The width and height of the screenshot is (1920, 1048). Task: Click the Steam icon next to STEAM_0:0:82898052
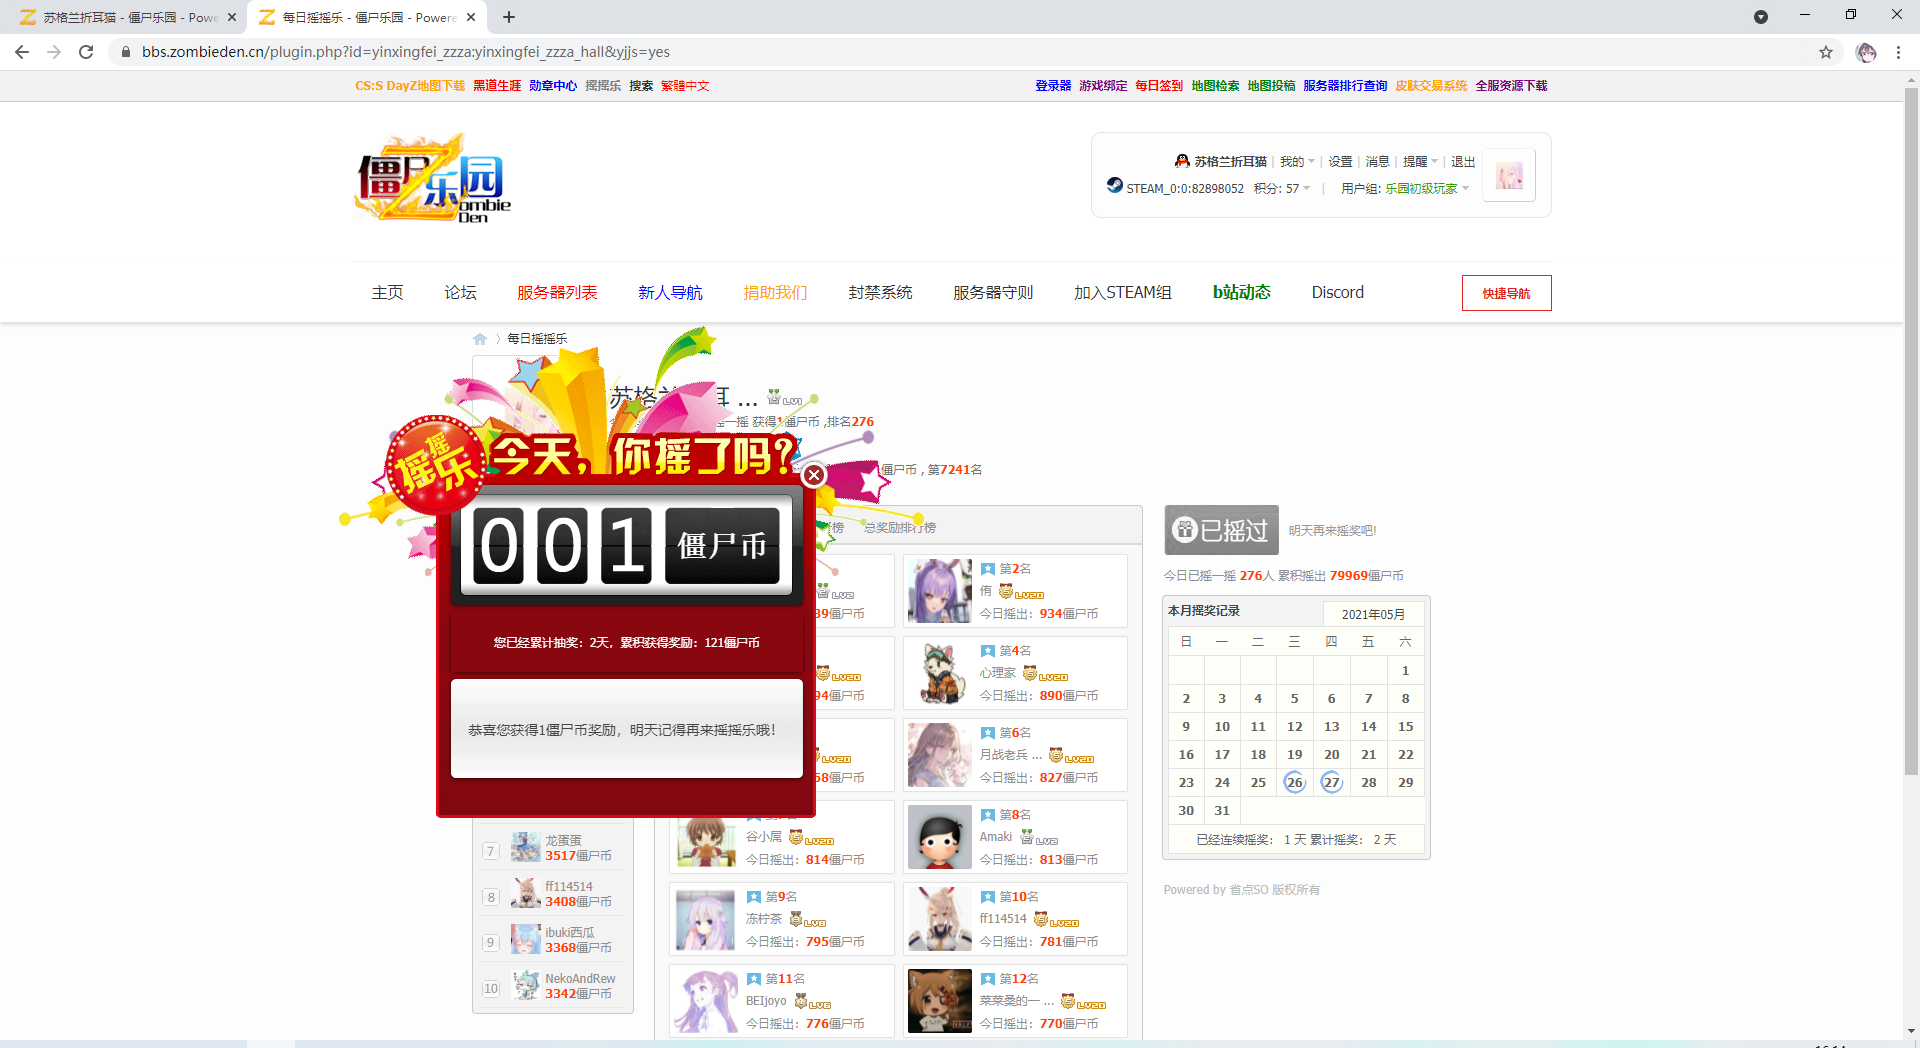(x=1113, y=187)
